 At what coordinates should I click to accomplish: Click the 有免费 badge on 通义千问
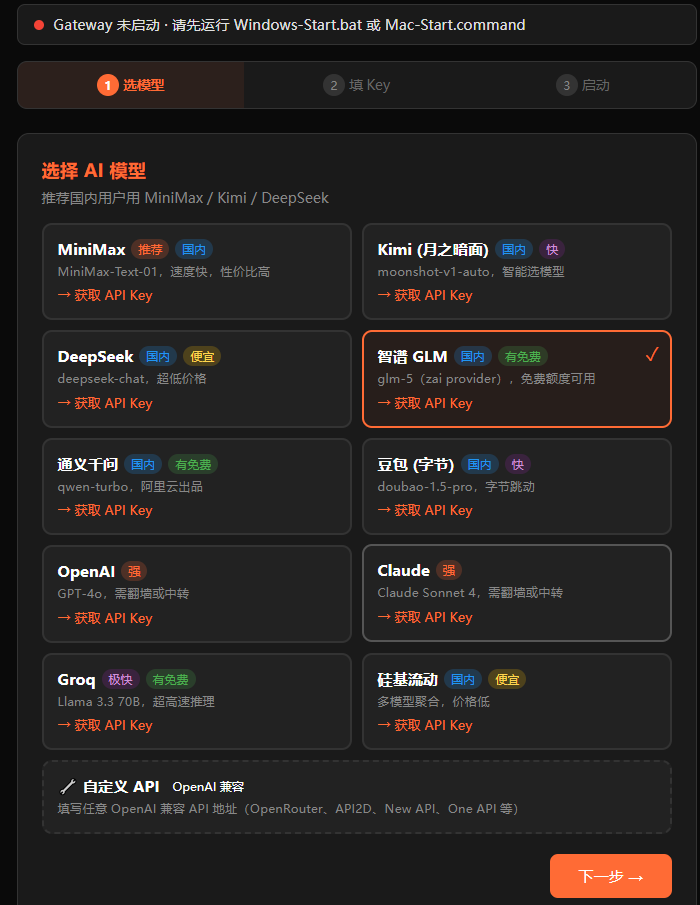[193, 465]
